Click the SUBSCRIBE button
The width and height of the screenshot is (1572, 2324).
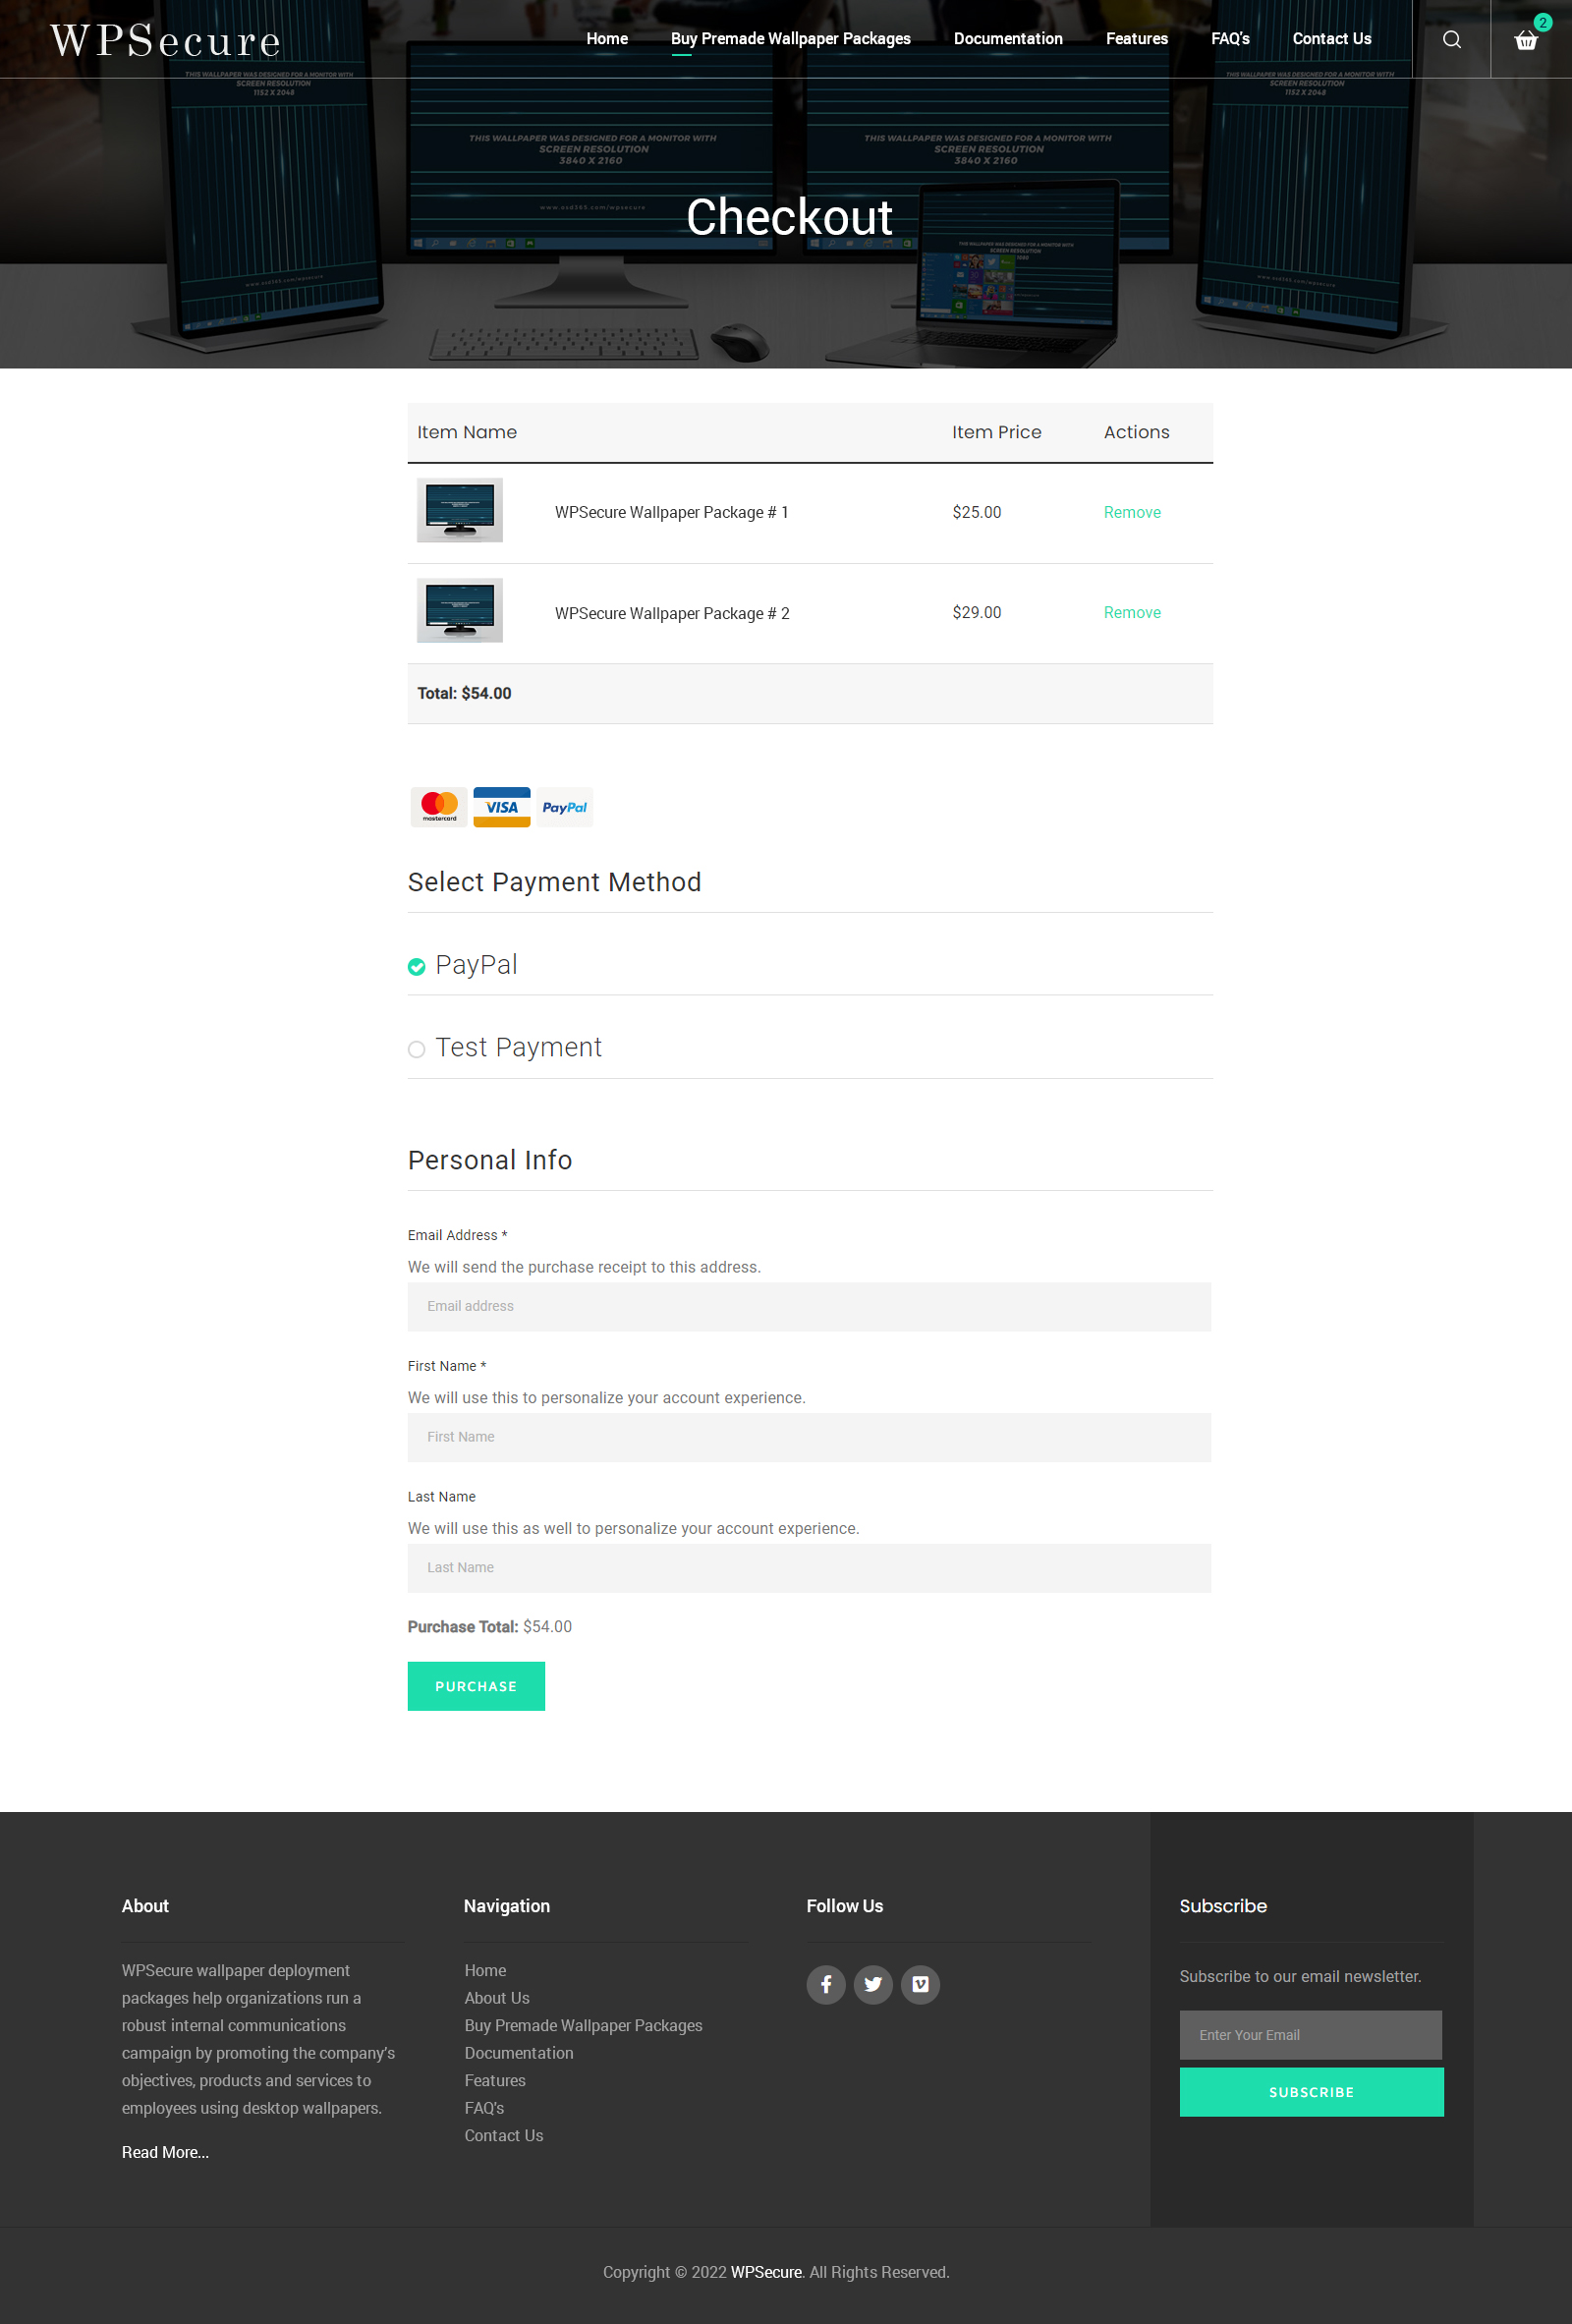[1311, 2092]
